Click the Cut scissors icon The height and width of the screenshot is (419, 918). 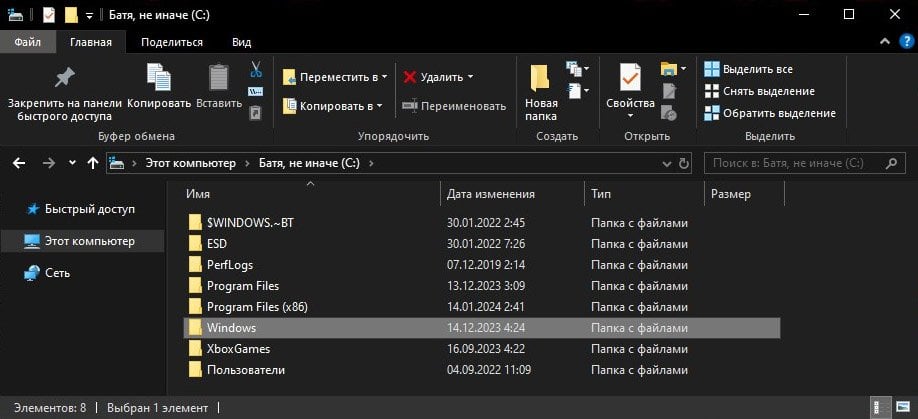(256, 69)
